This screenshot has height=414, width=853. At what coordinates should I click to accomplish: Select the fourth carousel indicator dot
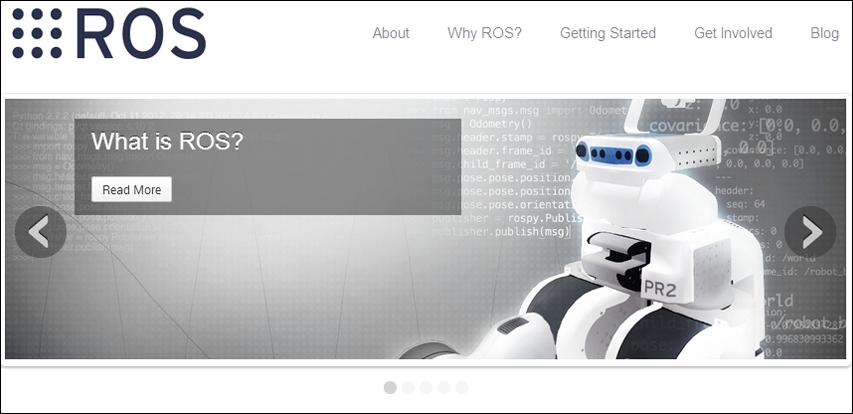pos(444,387)
